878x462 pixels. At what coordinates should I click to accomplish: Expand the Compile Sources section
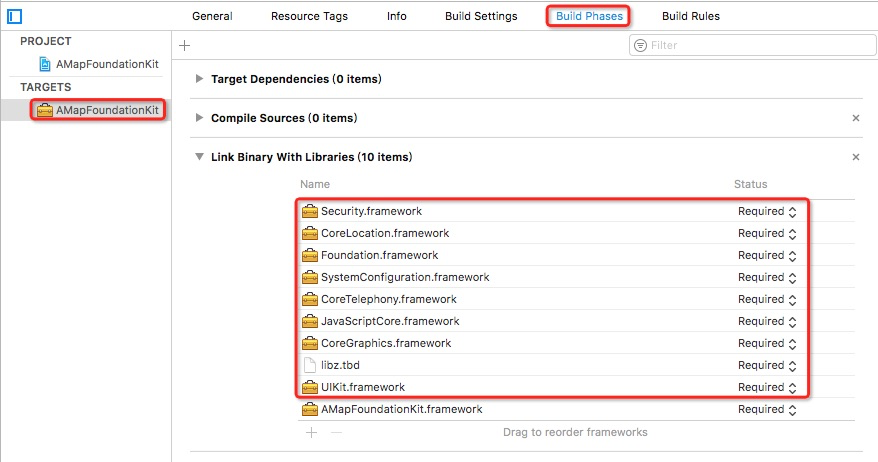200,118
